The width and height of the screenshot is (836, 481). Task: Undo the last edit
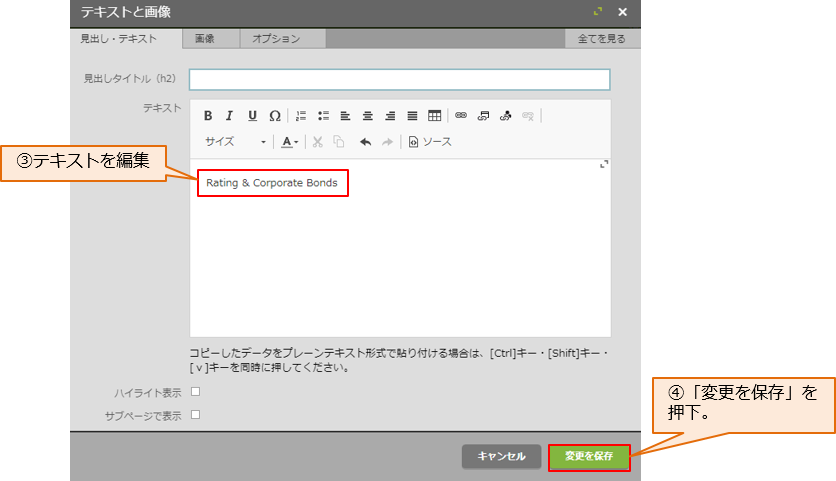tap(365, 142)
